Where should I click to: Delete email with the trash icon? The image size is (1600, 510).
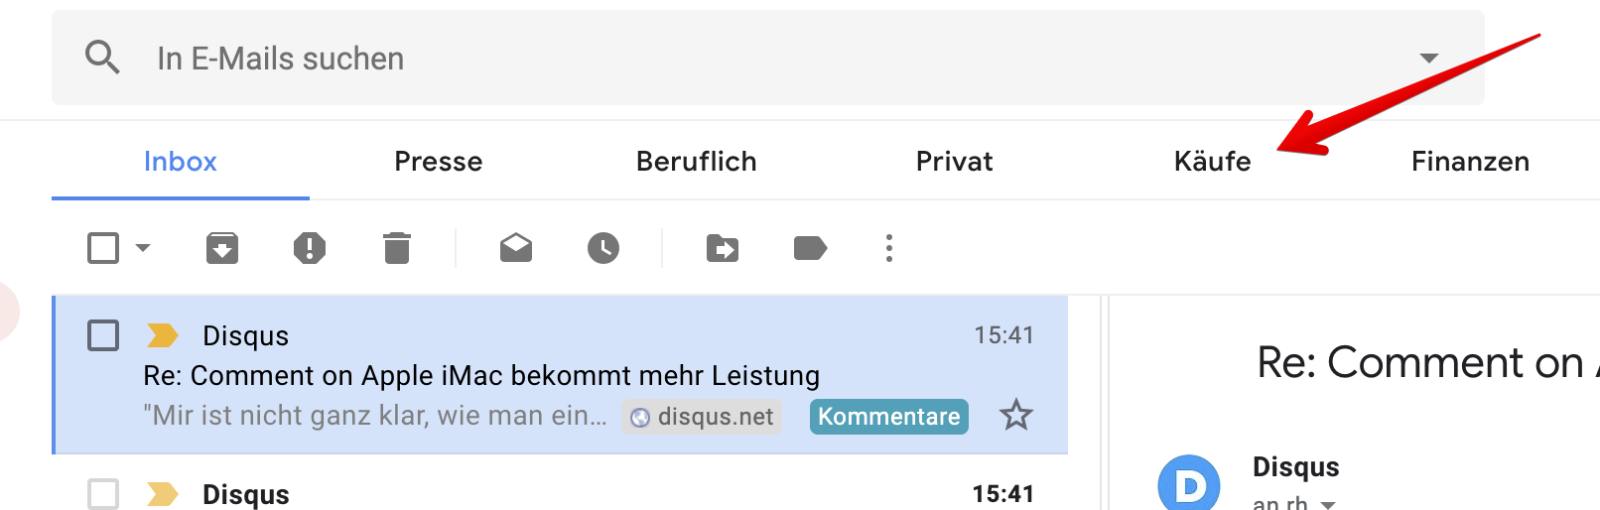[x=397, y=248]
